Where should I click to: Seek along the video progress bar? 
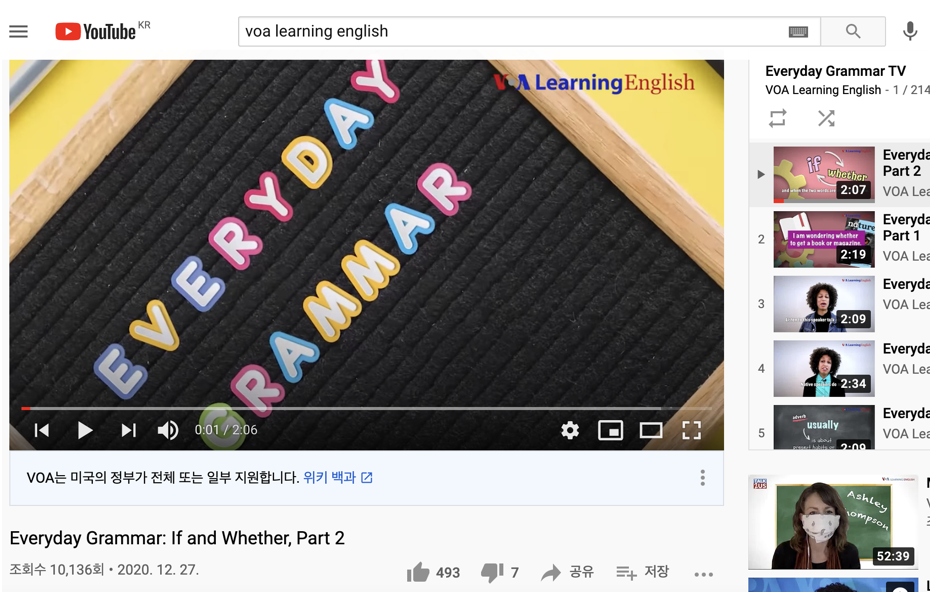(366, 409)
